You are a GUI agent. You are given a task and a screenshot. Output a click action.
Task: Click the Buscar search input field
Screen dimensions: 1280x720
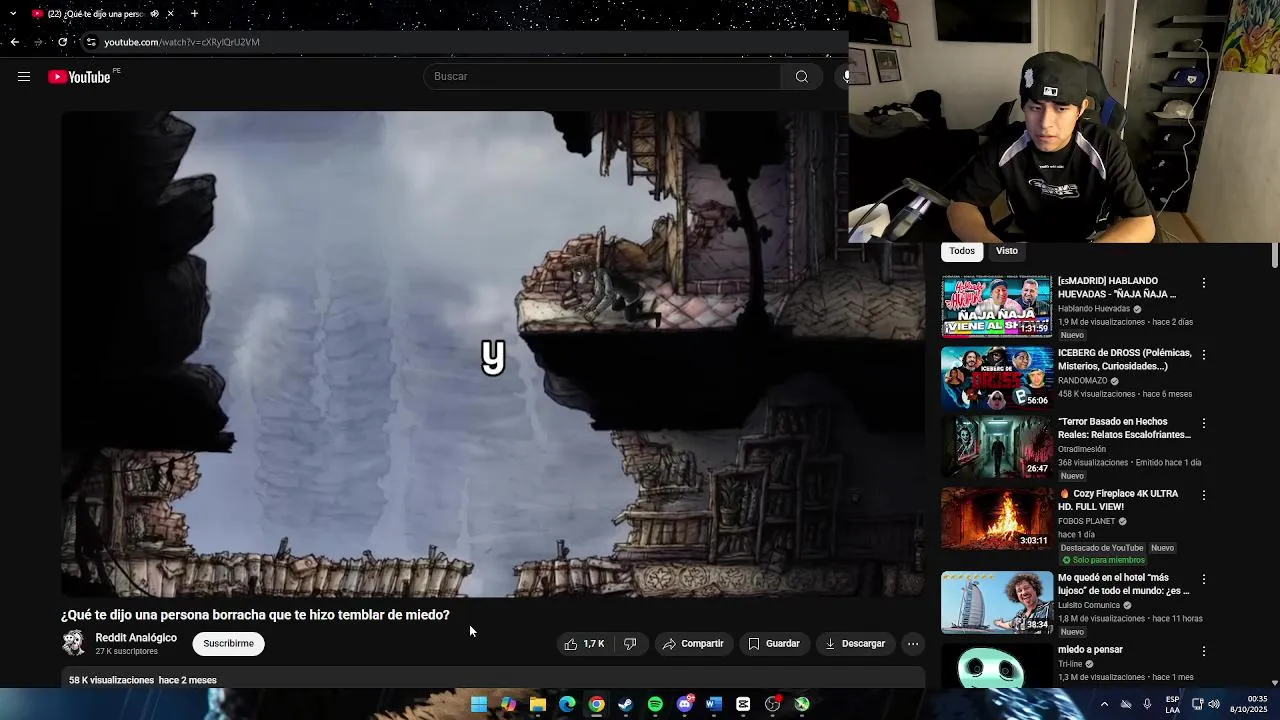point(603,77)
